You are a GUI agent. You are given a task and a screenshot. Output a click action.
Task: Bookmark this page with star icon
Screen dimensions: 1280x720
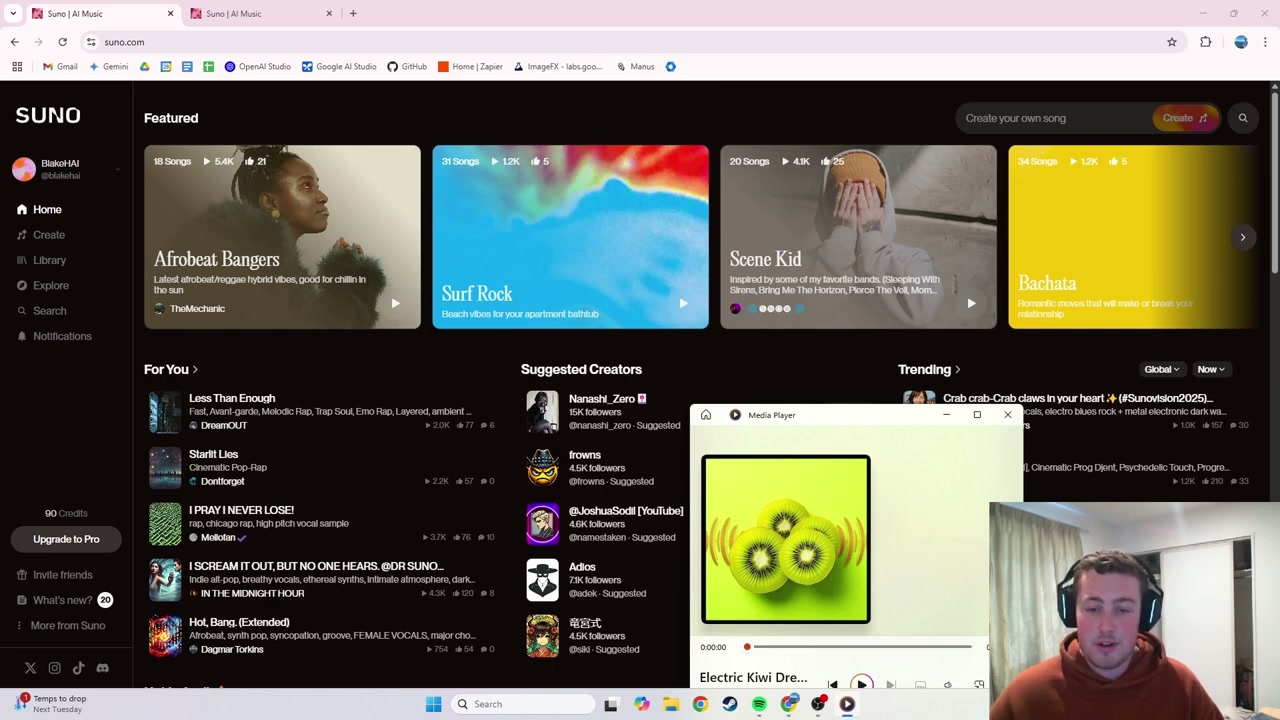[1172, 42]
